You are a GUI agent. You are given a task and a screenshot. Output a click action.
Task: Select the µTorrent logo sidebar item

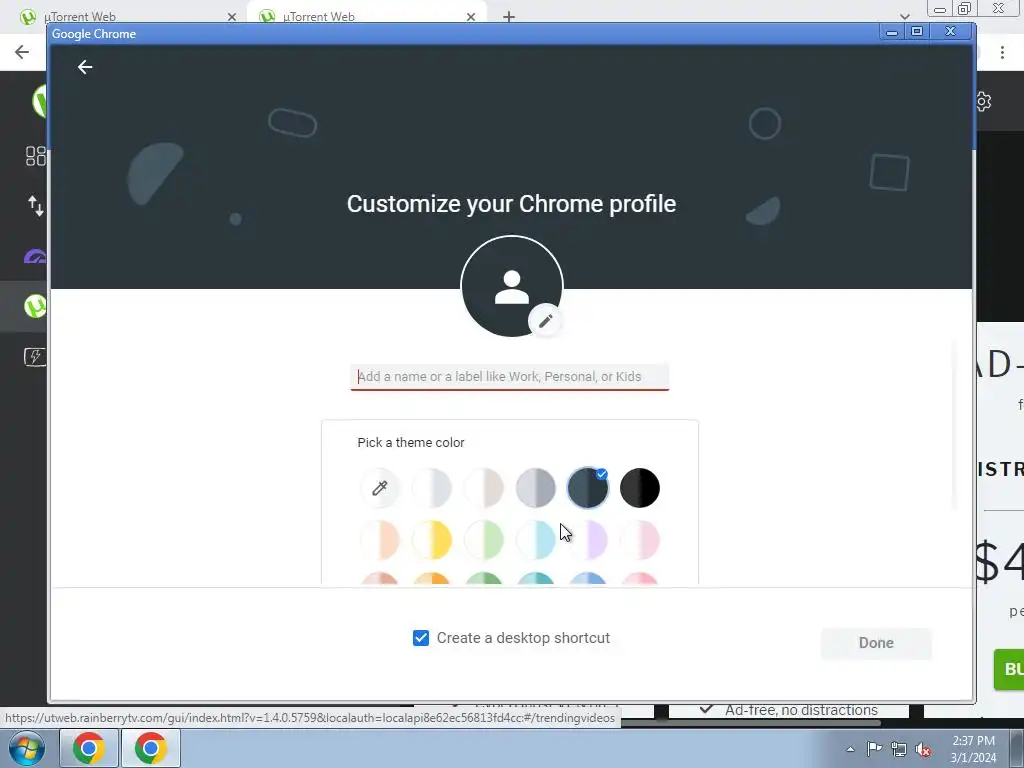[x=35, y=306]
